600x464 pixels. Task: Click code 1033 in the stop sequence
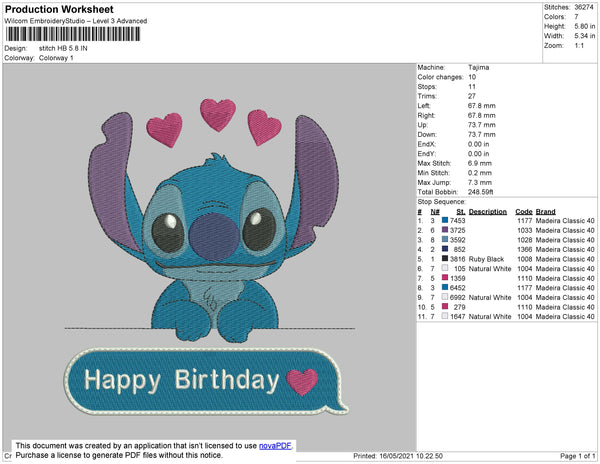(525, 230)
